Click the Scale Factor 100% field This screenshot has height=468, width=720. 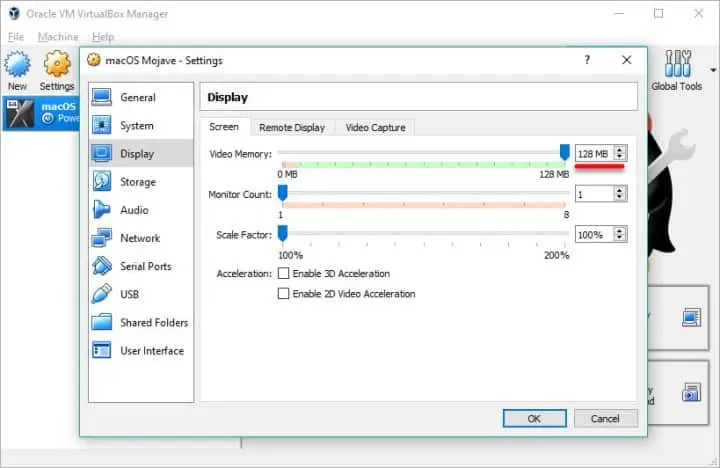595,234
